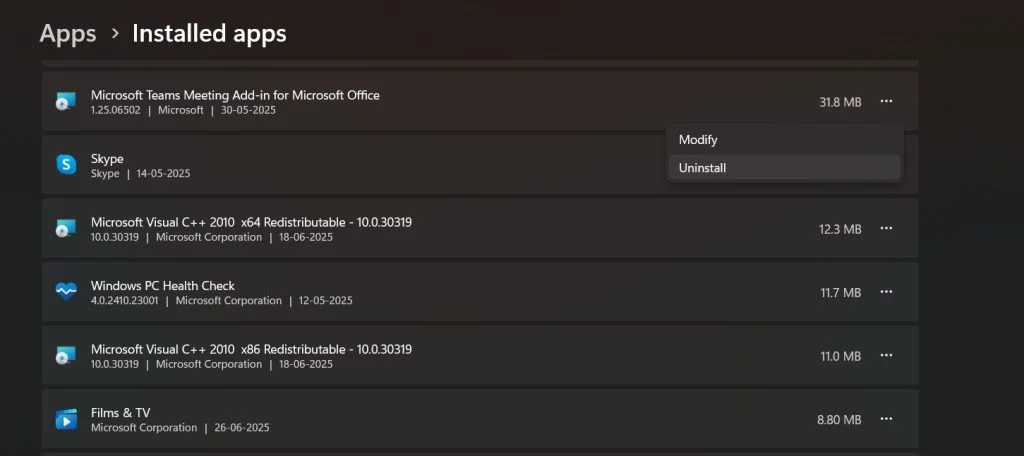The width and height of the screenshot is (1024, 456).
Task: Open more options for Visual C++ x64 Redistributable
Action: 886,229
